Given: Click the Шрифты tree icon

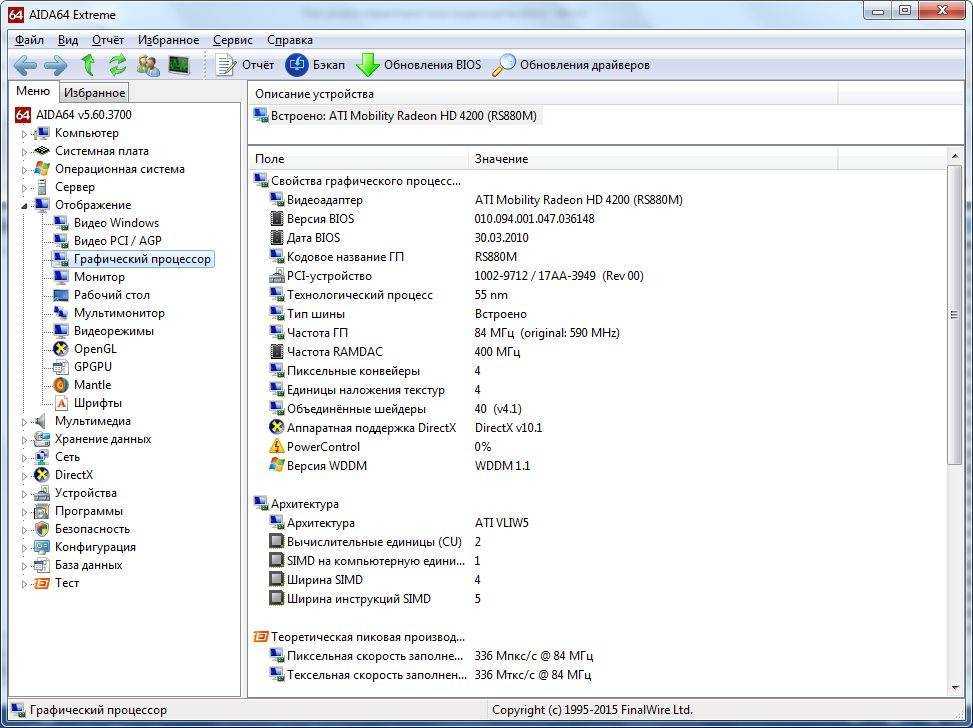Looking at the screenshot, I should (x=61, y=403).
